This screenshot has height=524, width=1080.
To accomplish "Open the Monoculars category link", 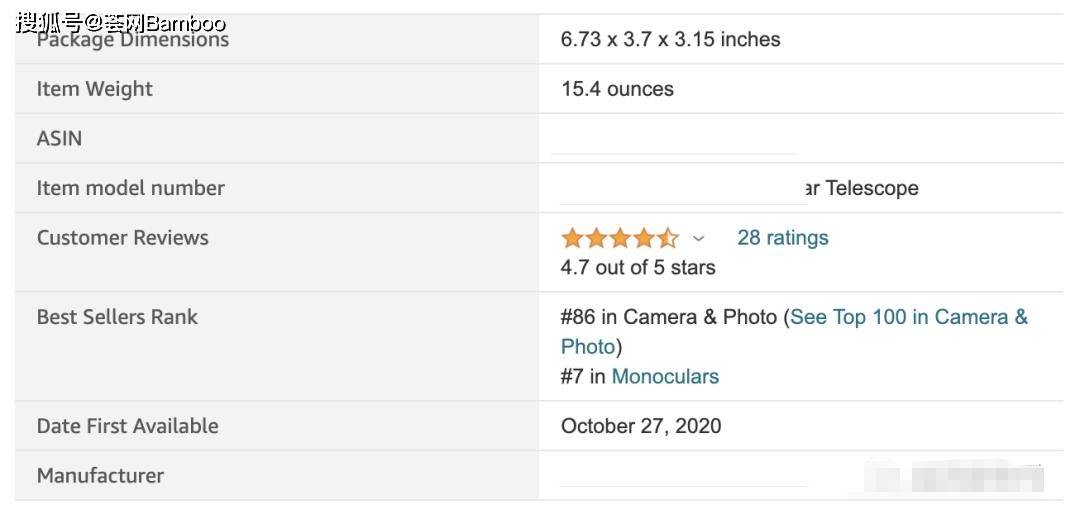I will (x=665, y=376).
